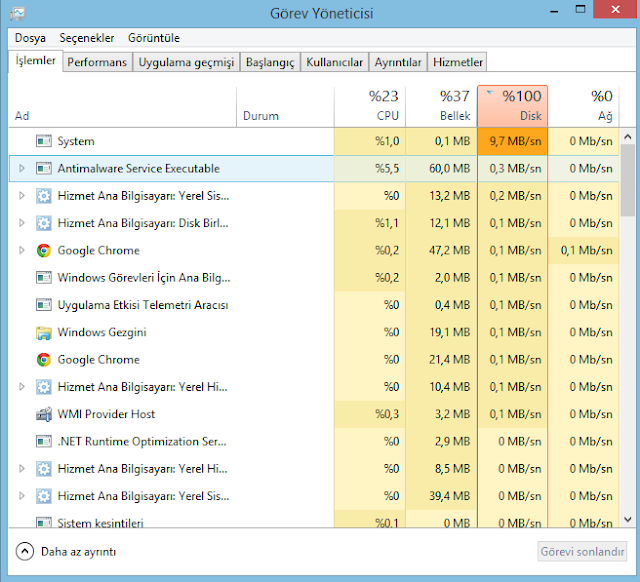The image size is (640, 582).
Task: Click the gear icon of the 10,4 MB Yerel Hi... row
Action: click(44, 387)
